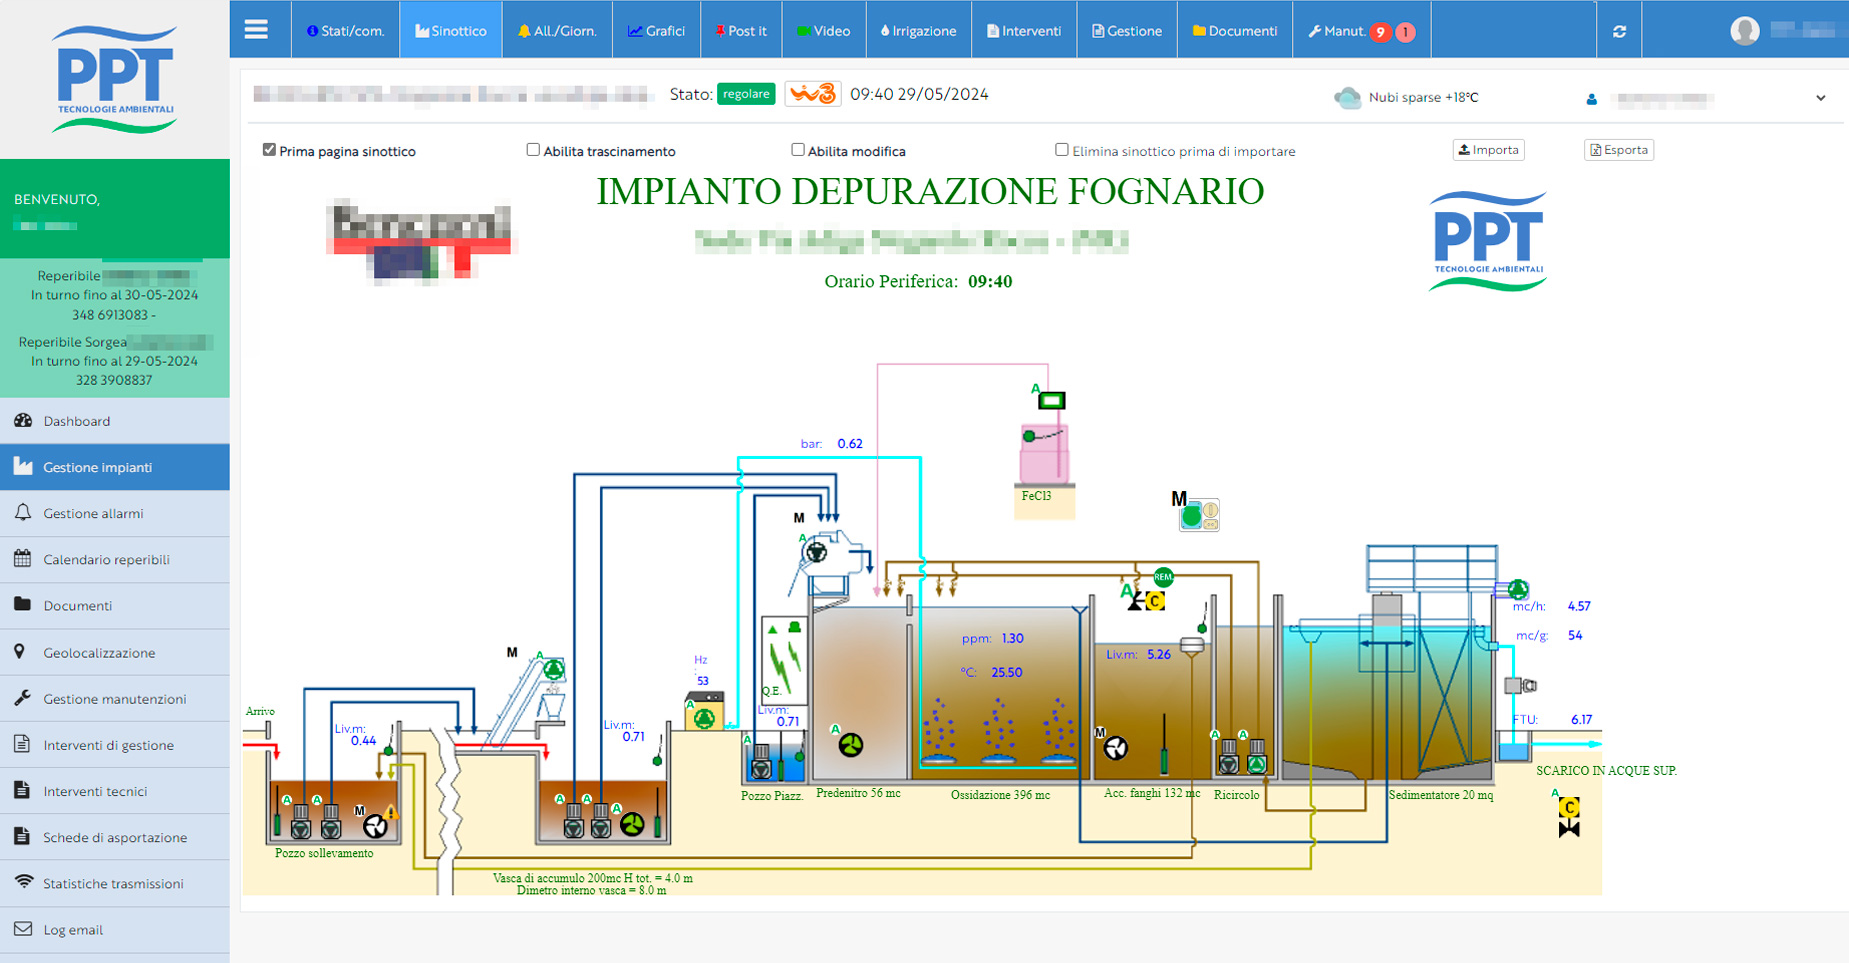Click the weather cloud icon
Viewport: 1849px width, 963px height.
[1348, 97]
